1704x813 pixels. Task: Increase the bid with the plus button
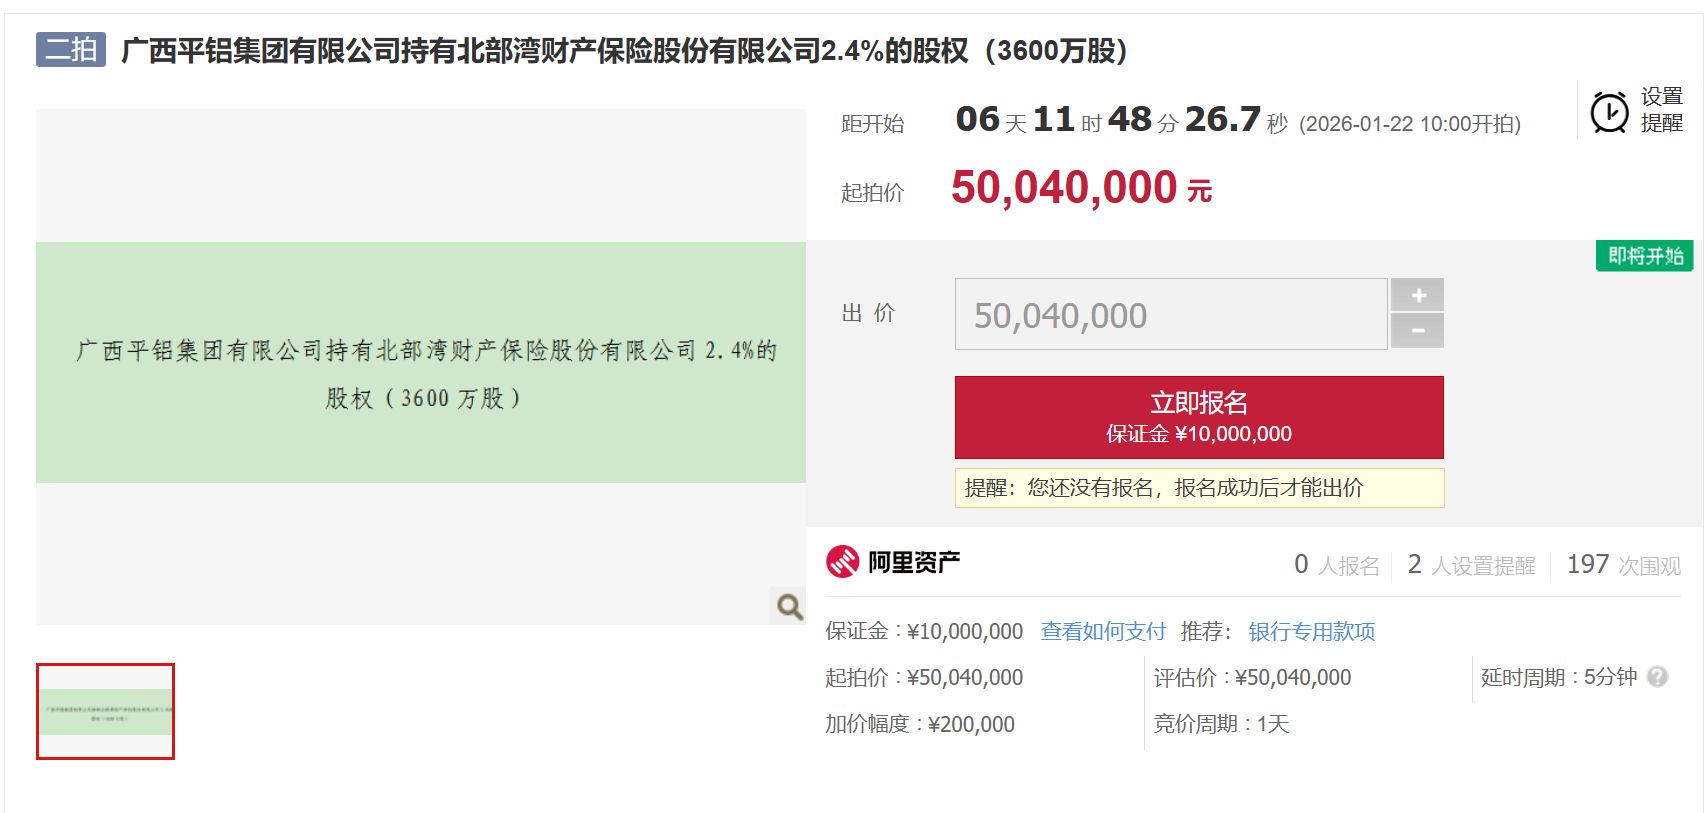click(x=1417, y=295)
